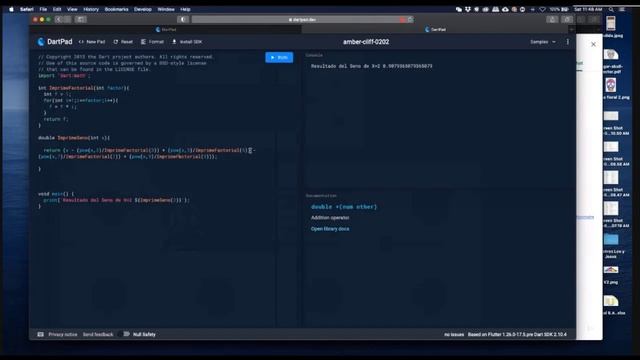Image resolution: width=640 pixels, height=360 pixels.
Task: Open the Privacy notice link
Action: point(62,334)
